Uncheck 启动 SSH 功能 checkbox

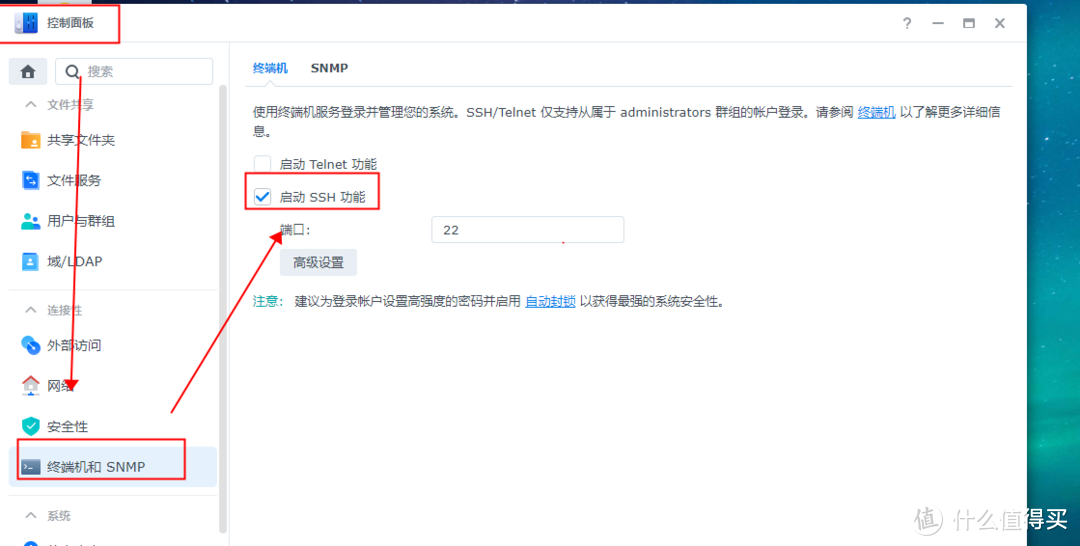click(262, 197)
